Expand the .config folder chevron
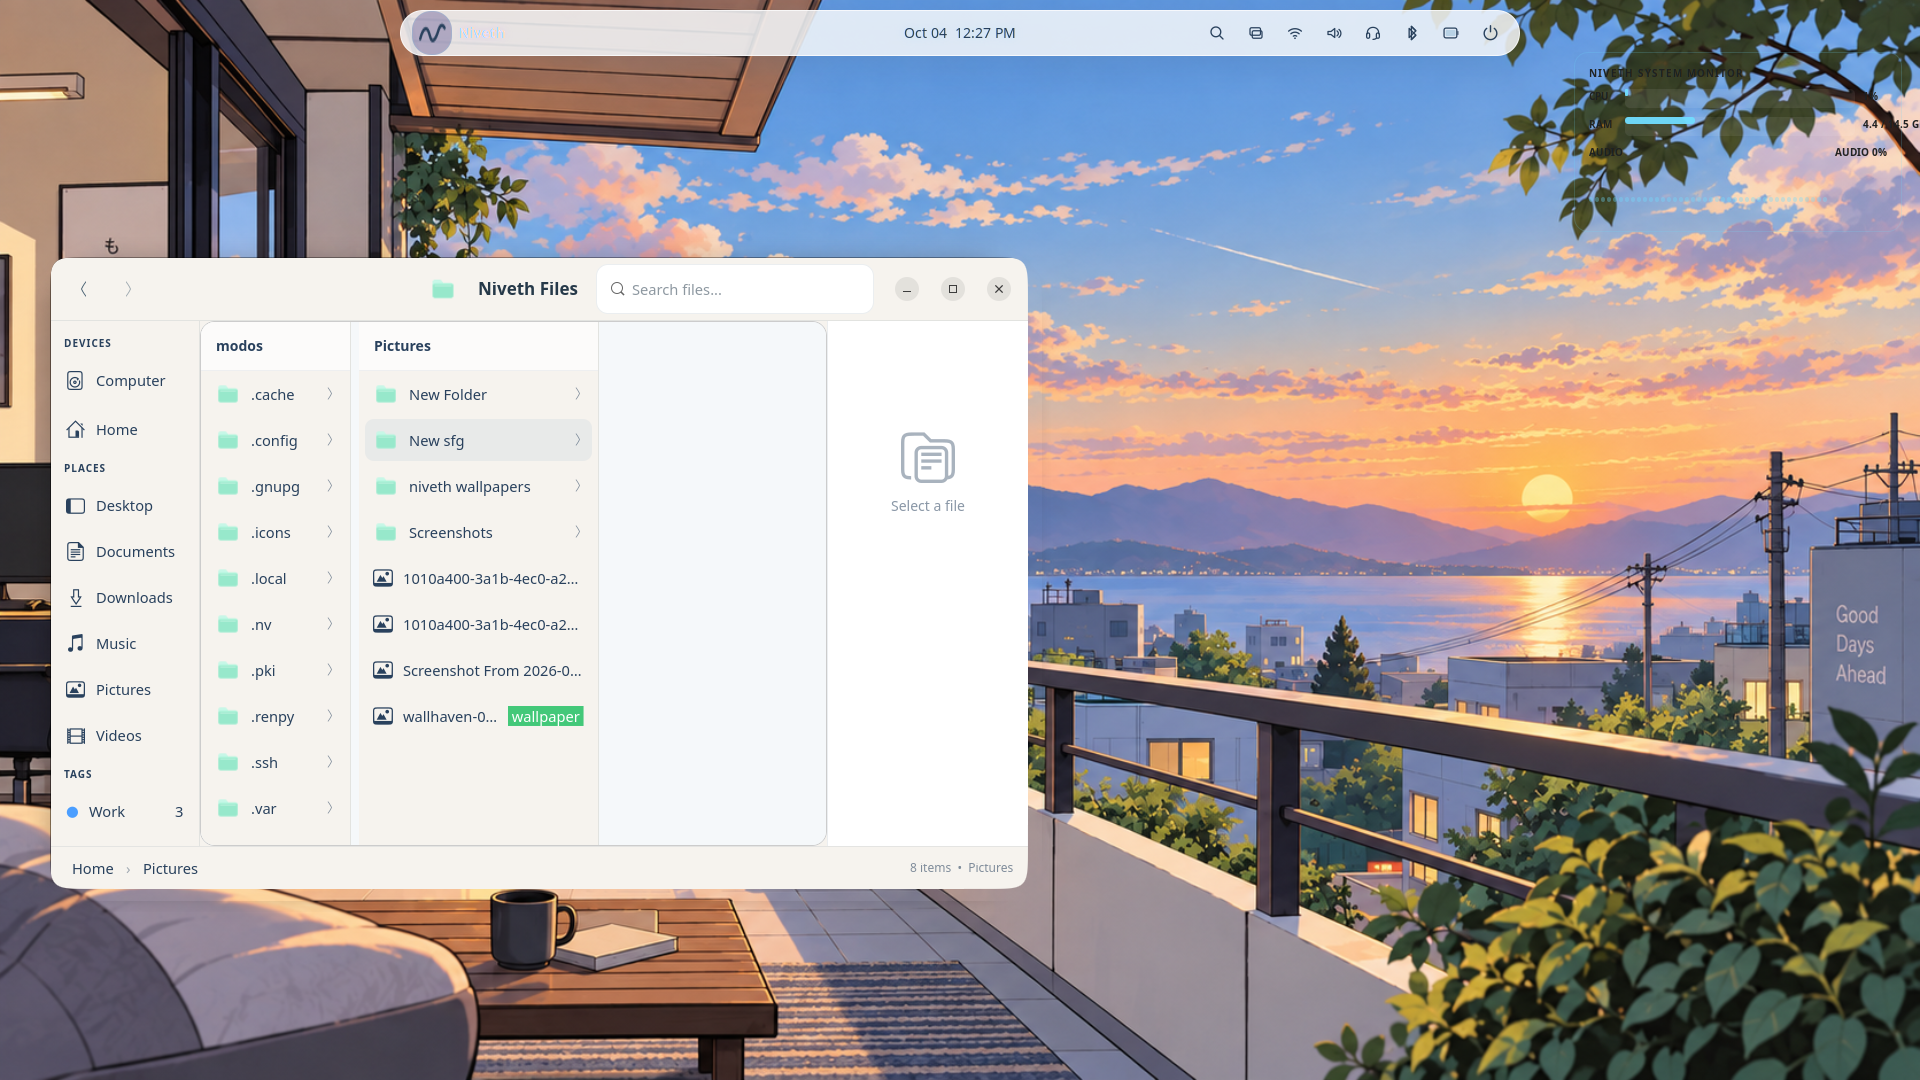The image size is (1920, 1080). coord(330,440)
